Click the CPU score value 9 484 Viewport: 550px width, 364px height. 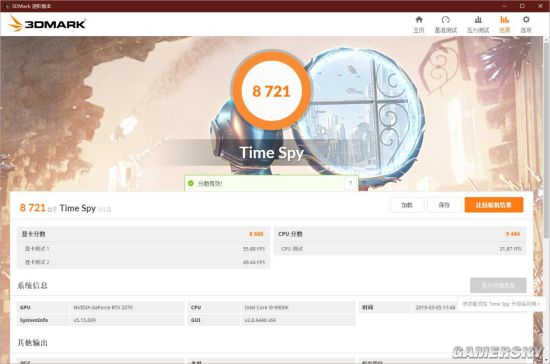[x=513, y=234]
